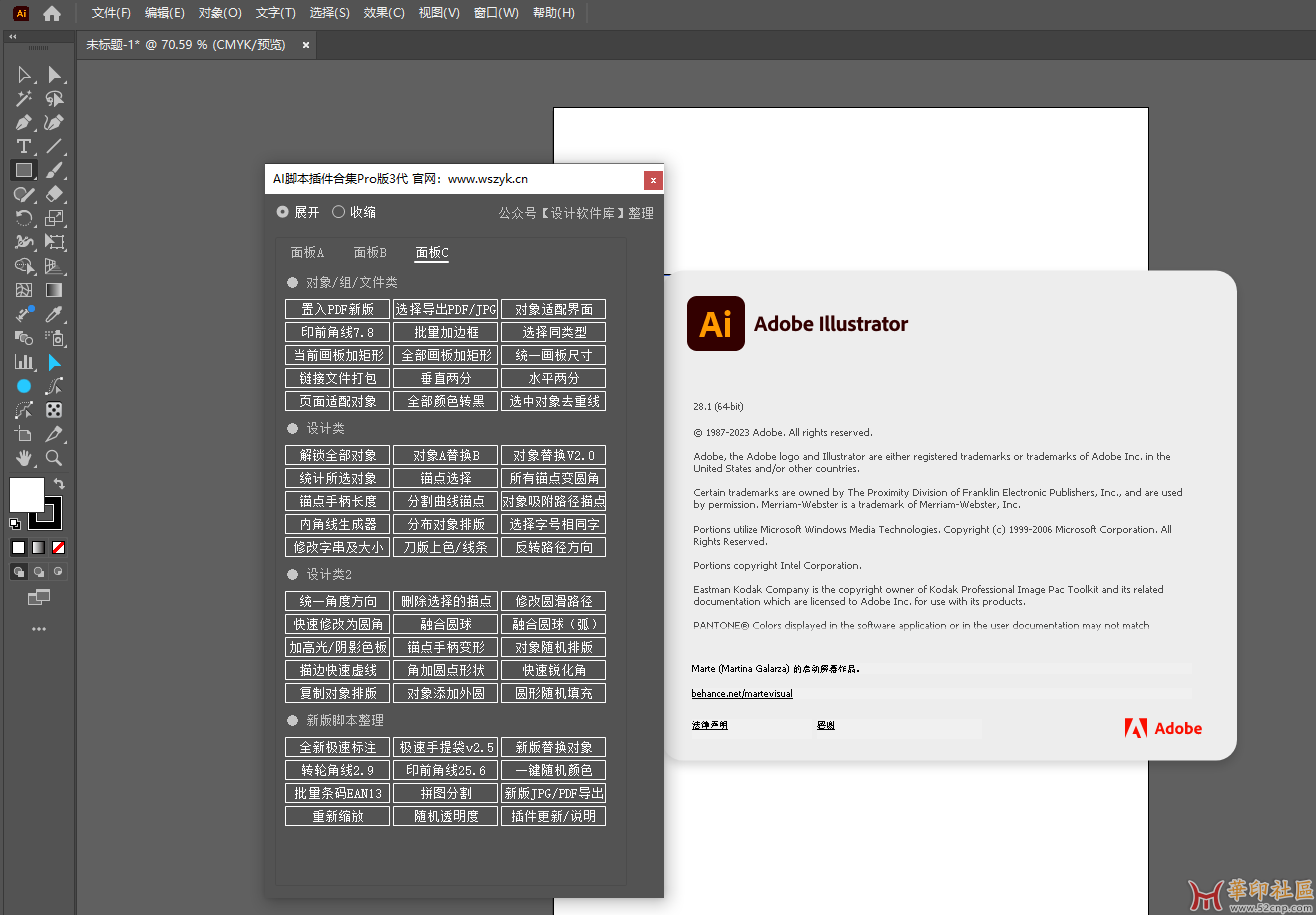Pick the Rotate tool
The image size is (1316, 915).
pyautogui.click(x=24, y=218)
